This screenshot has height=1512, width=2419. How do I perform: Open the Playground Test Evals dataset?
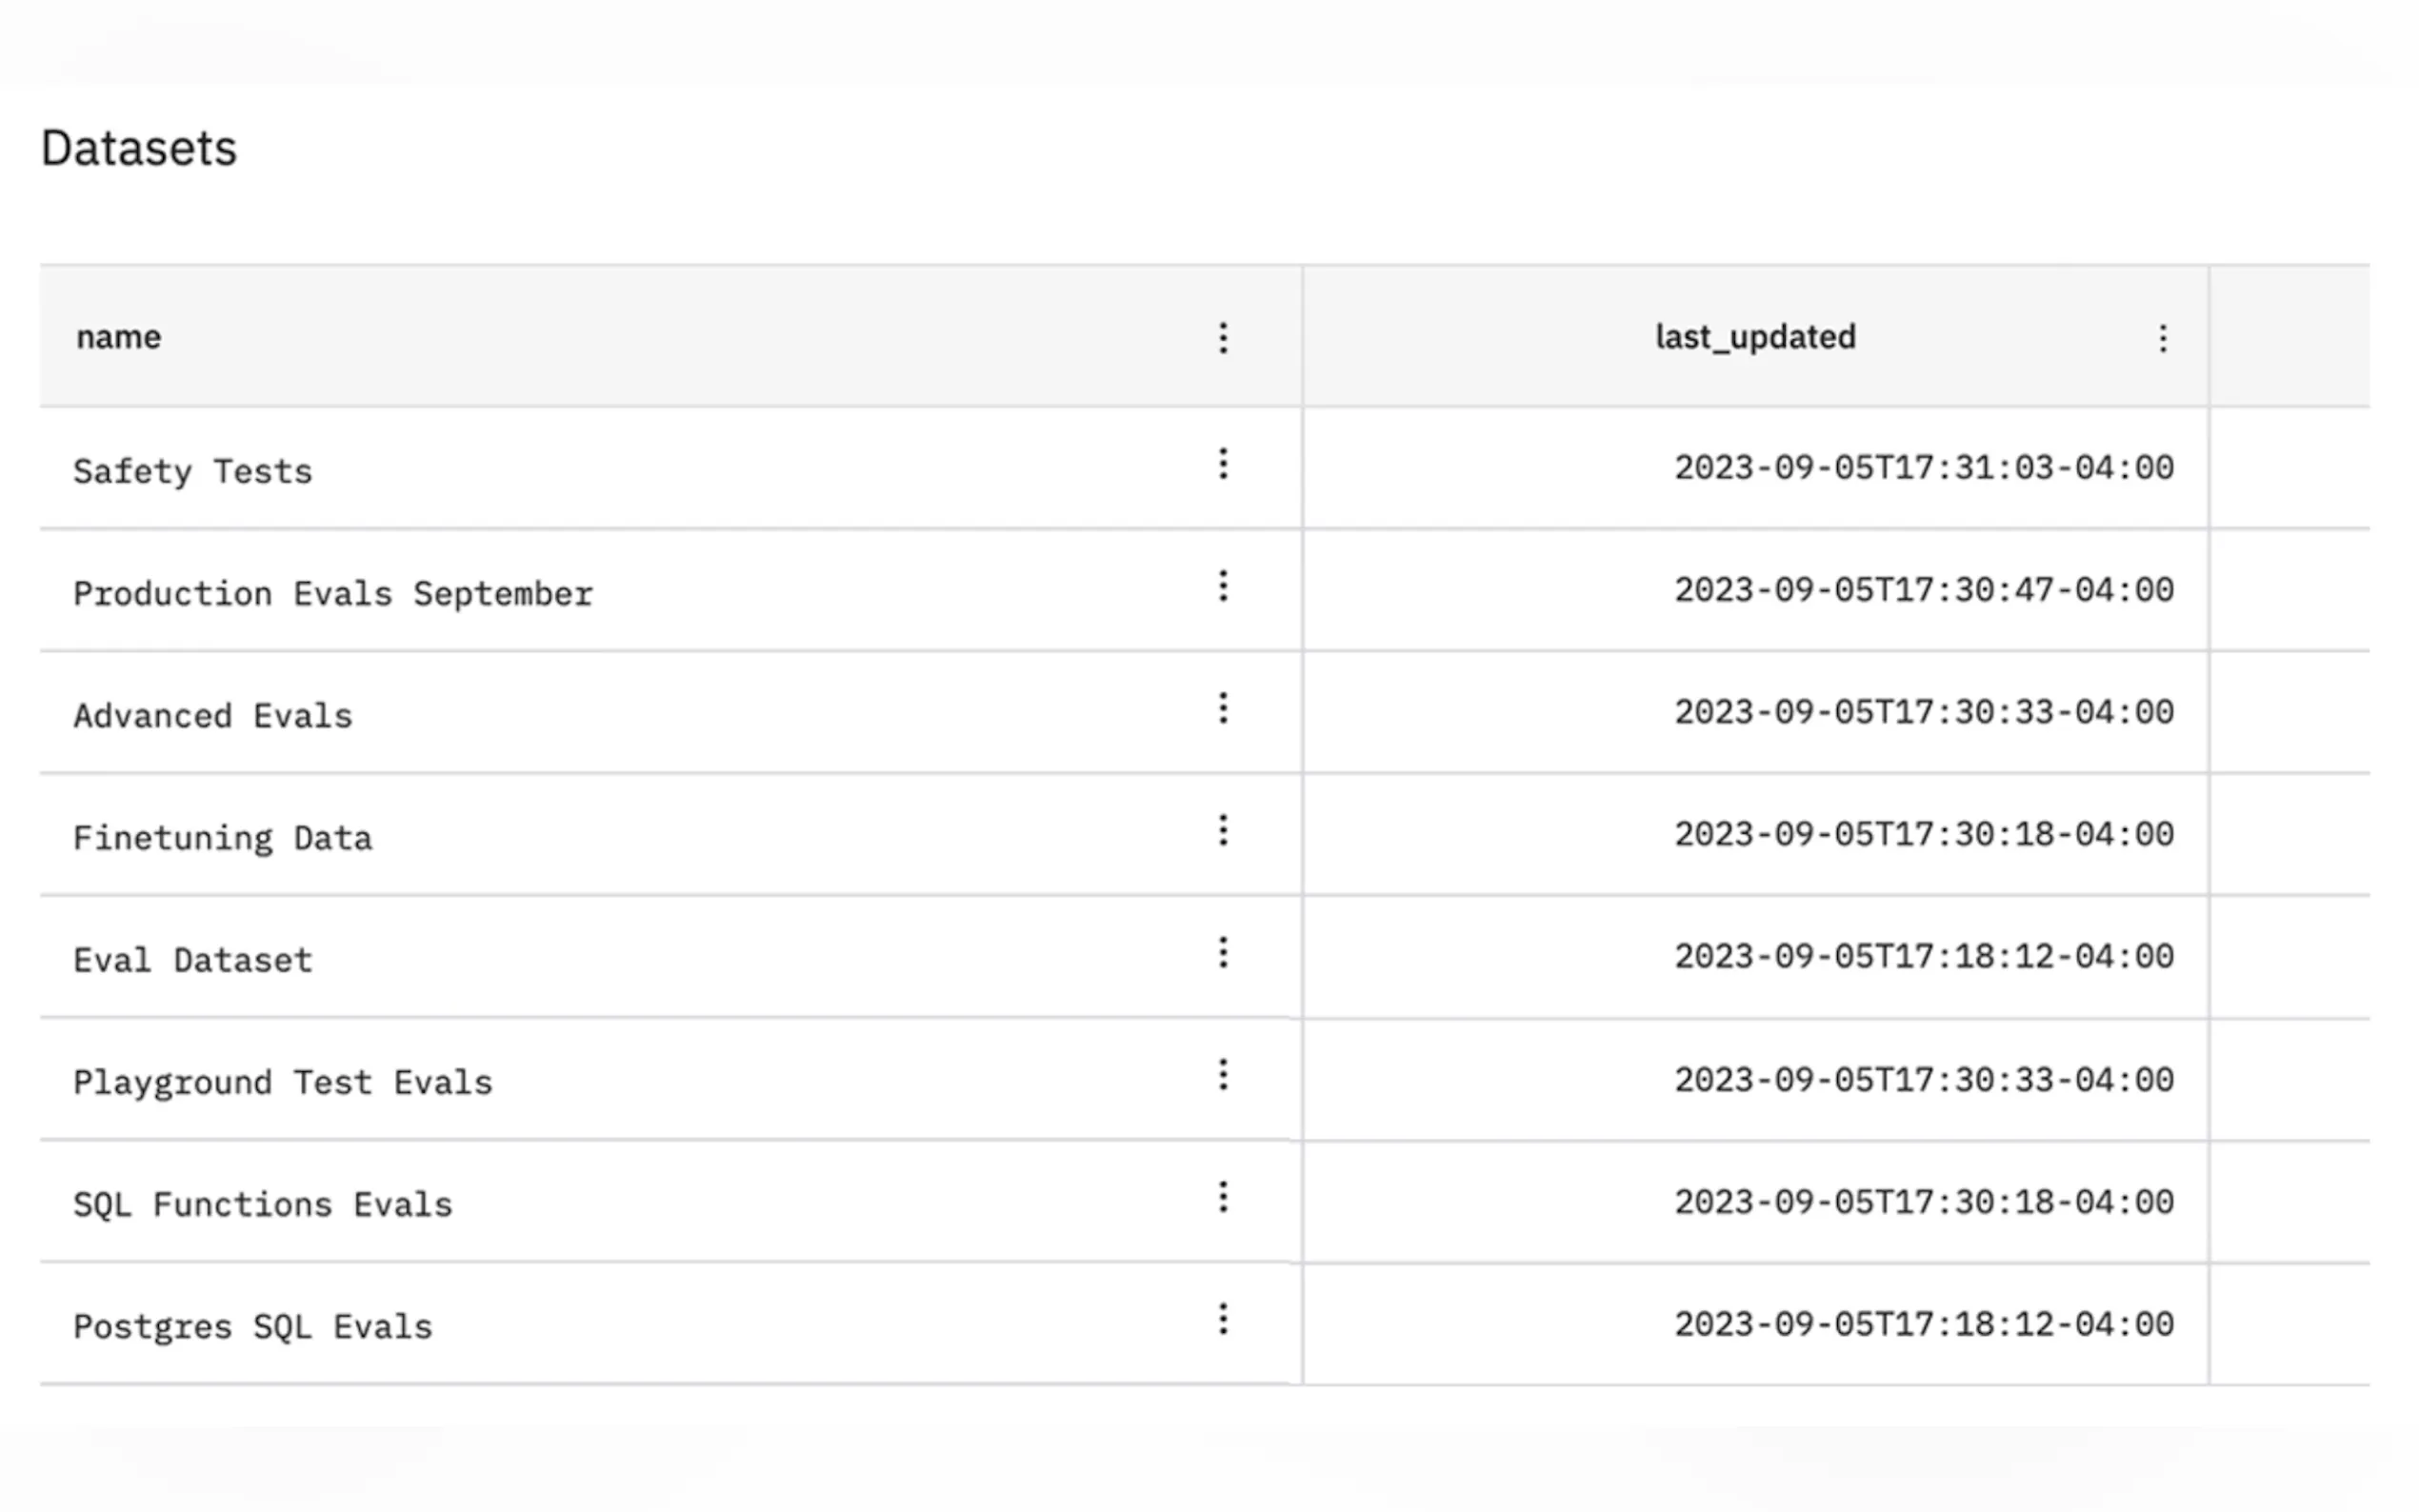[283, 1083]
